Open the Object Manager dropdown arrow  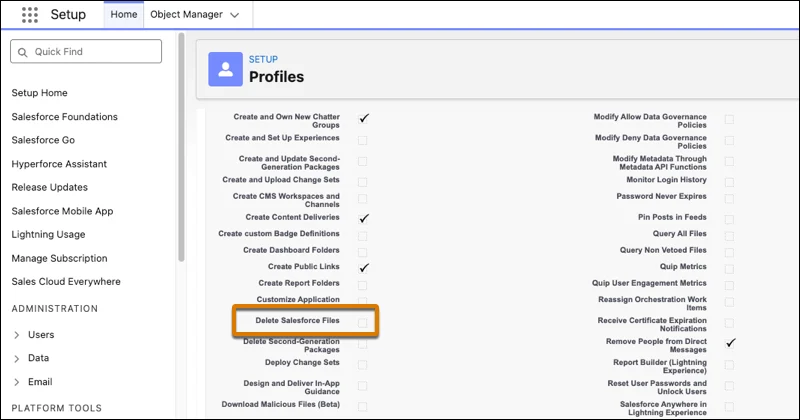[x=235, y=15]
